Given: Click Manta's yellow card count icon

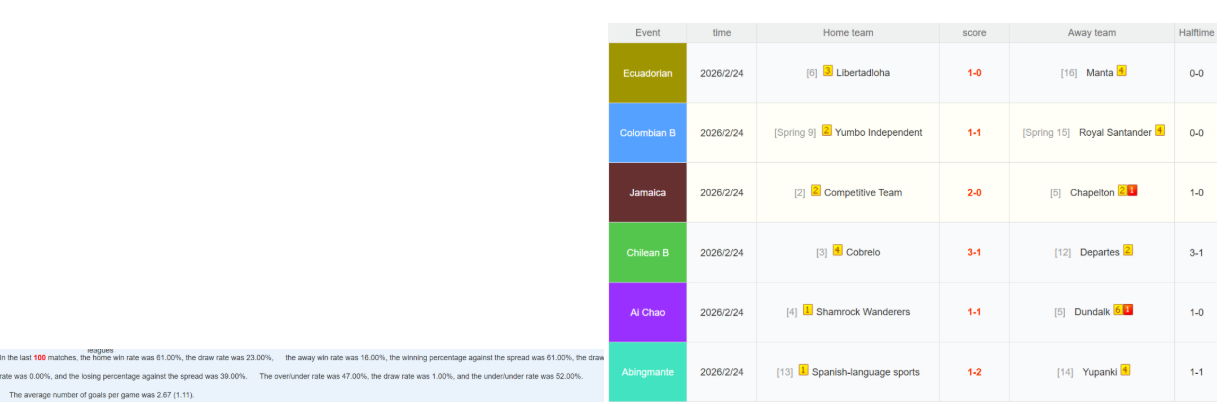Looking at the screenshot, I should click(1122, 71).
